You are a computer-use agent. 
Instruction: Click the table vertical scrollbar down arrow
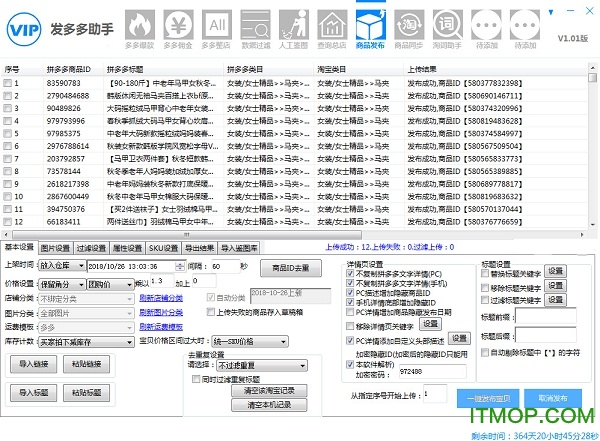click(x=592, y=224)
